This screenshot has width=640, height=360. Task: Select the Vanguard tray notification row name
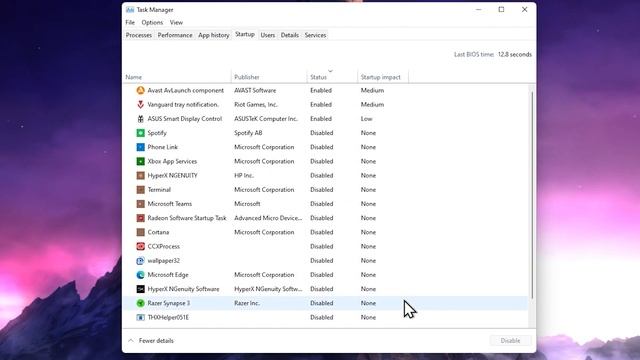point(183,104)
